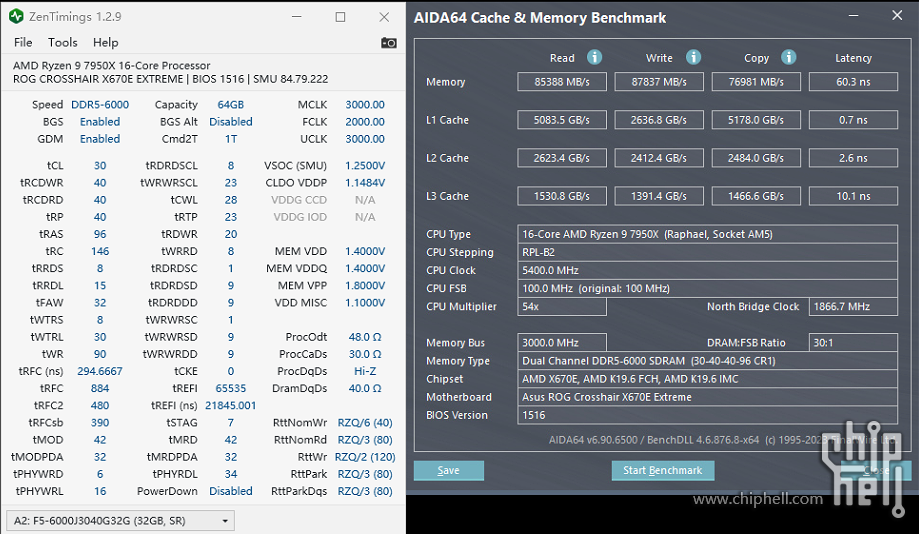The width and height of the screenshot is (919, 534).
Task: Open the Help menu
Action: pos(105,42)
